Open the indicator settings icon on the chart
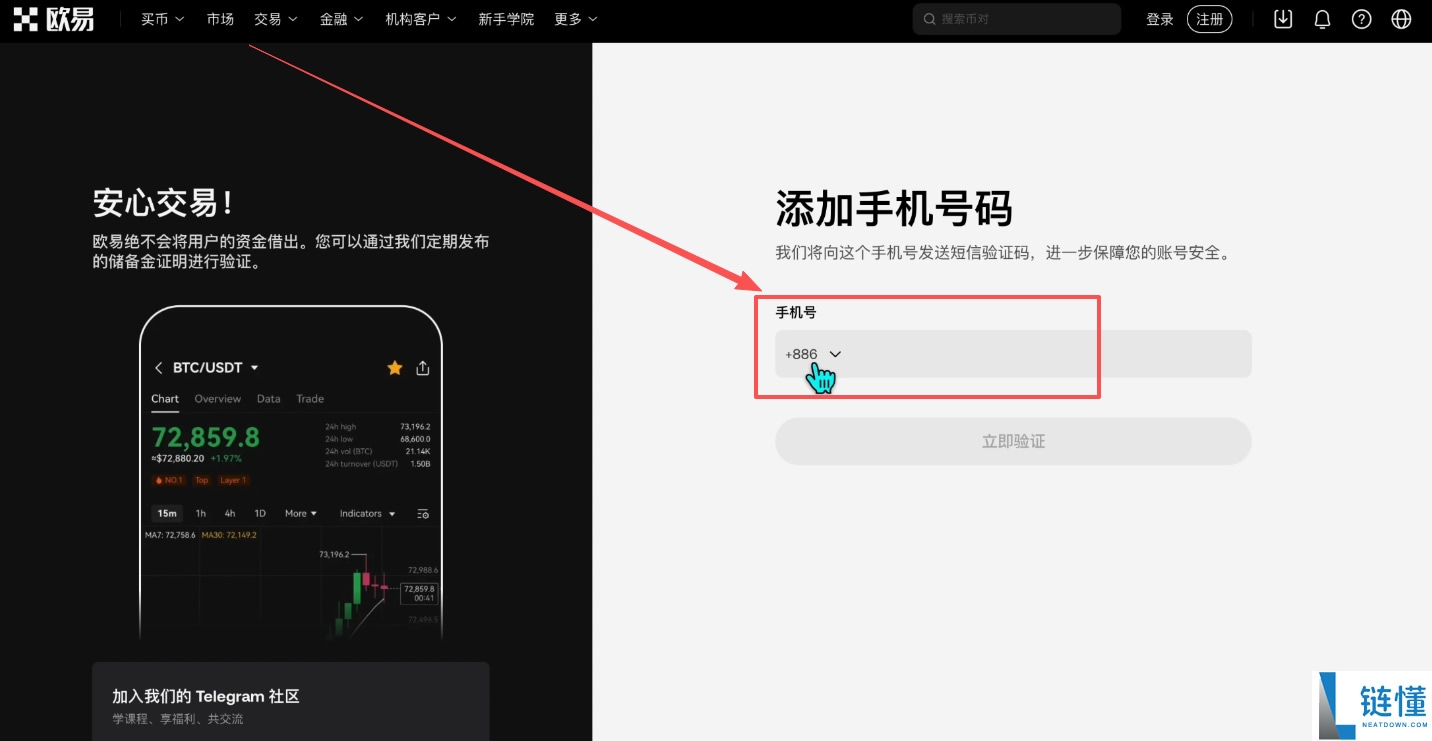 click(x=422, y=513)
